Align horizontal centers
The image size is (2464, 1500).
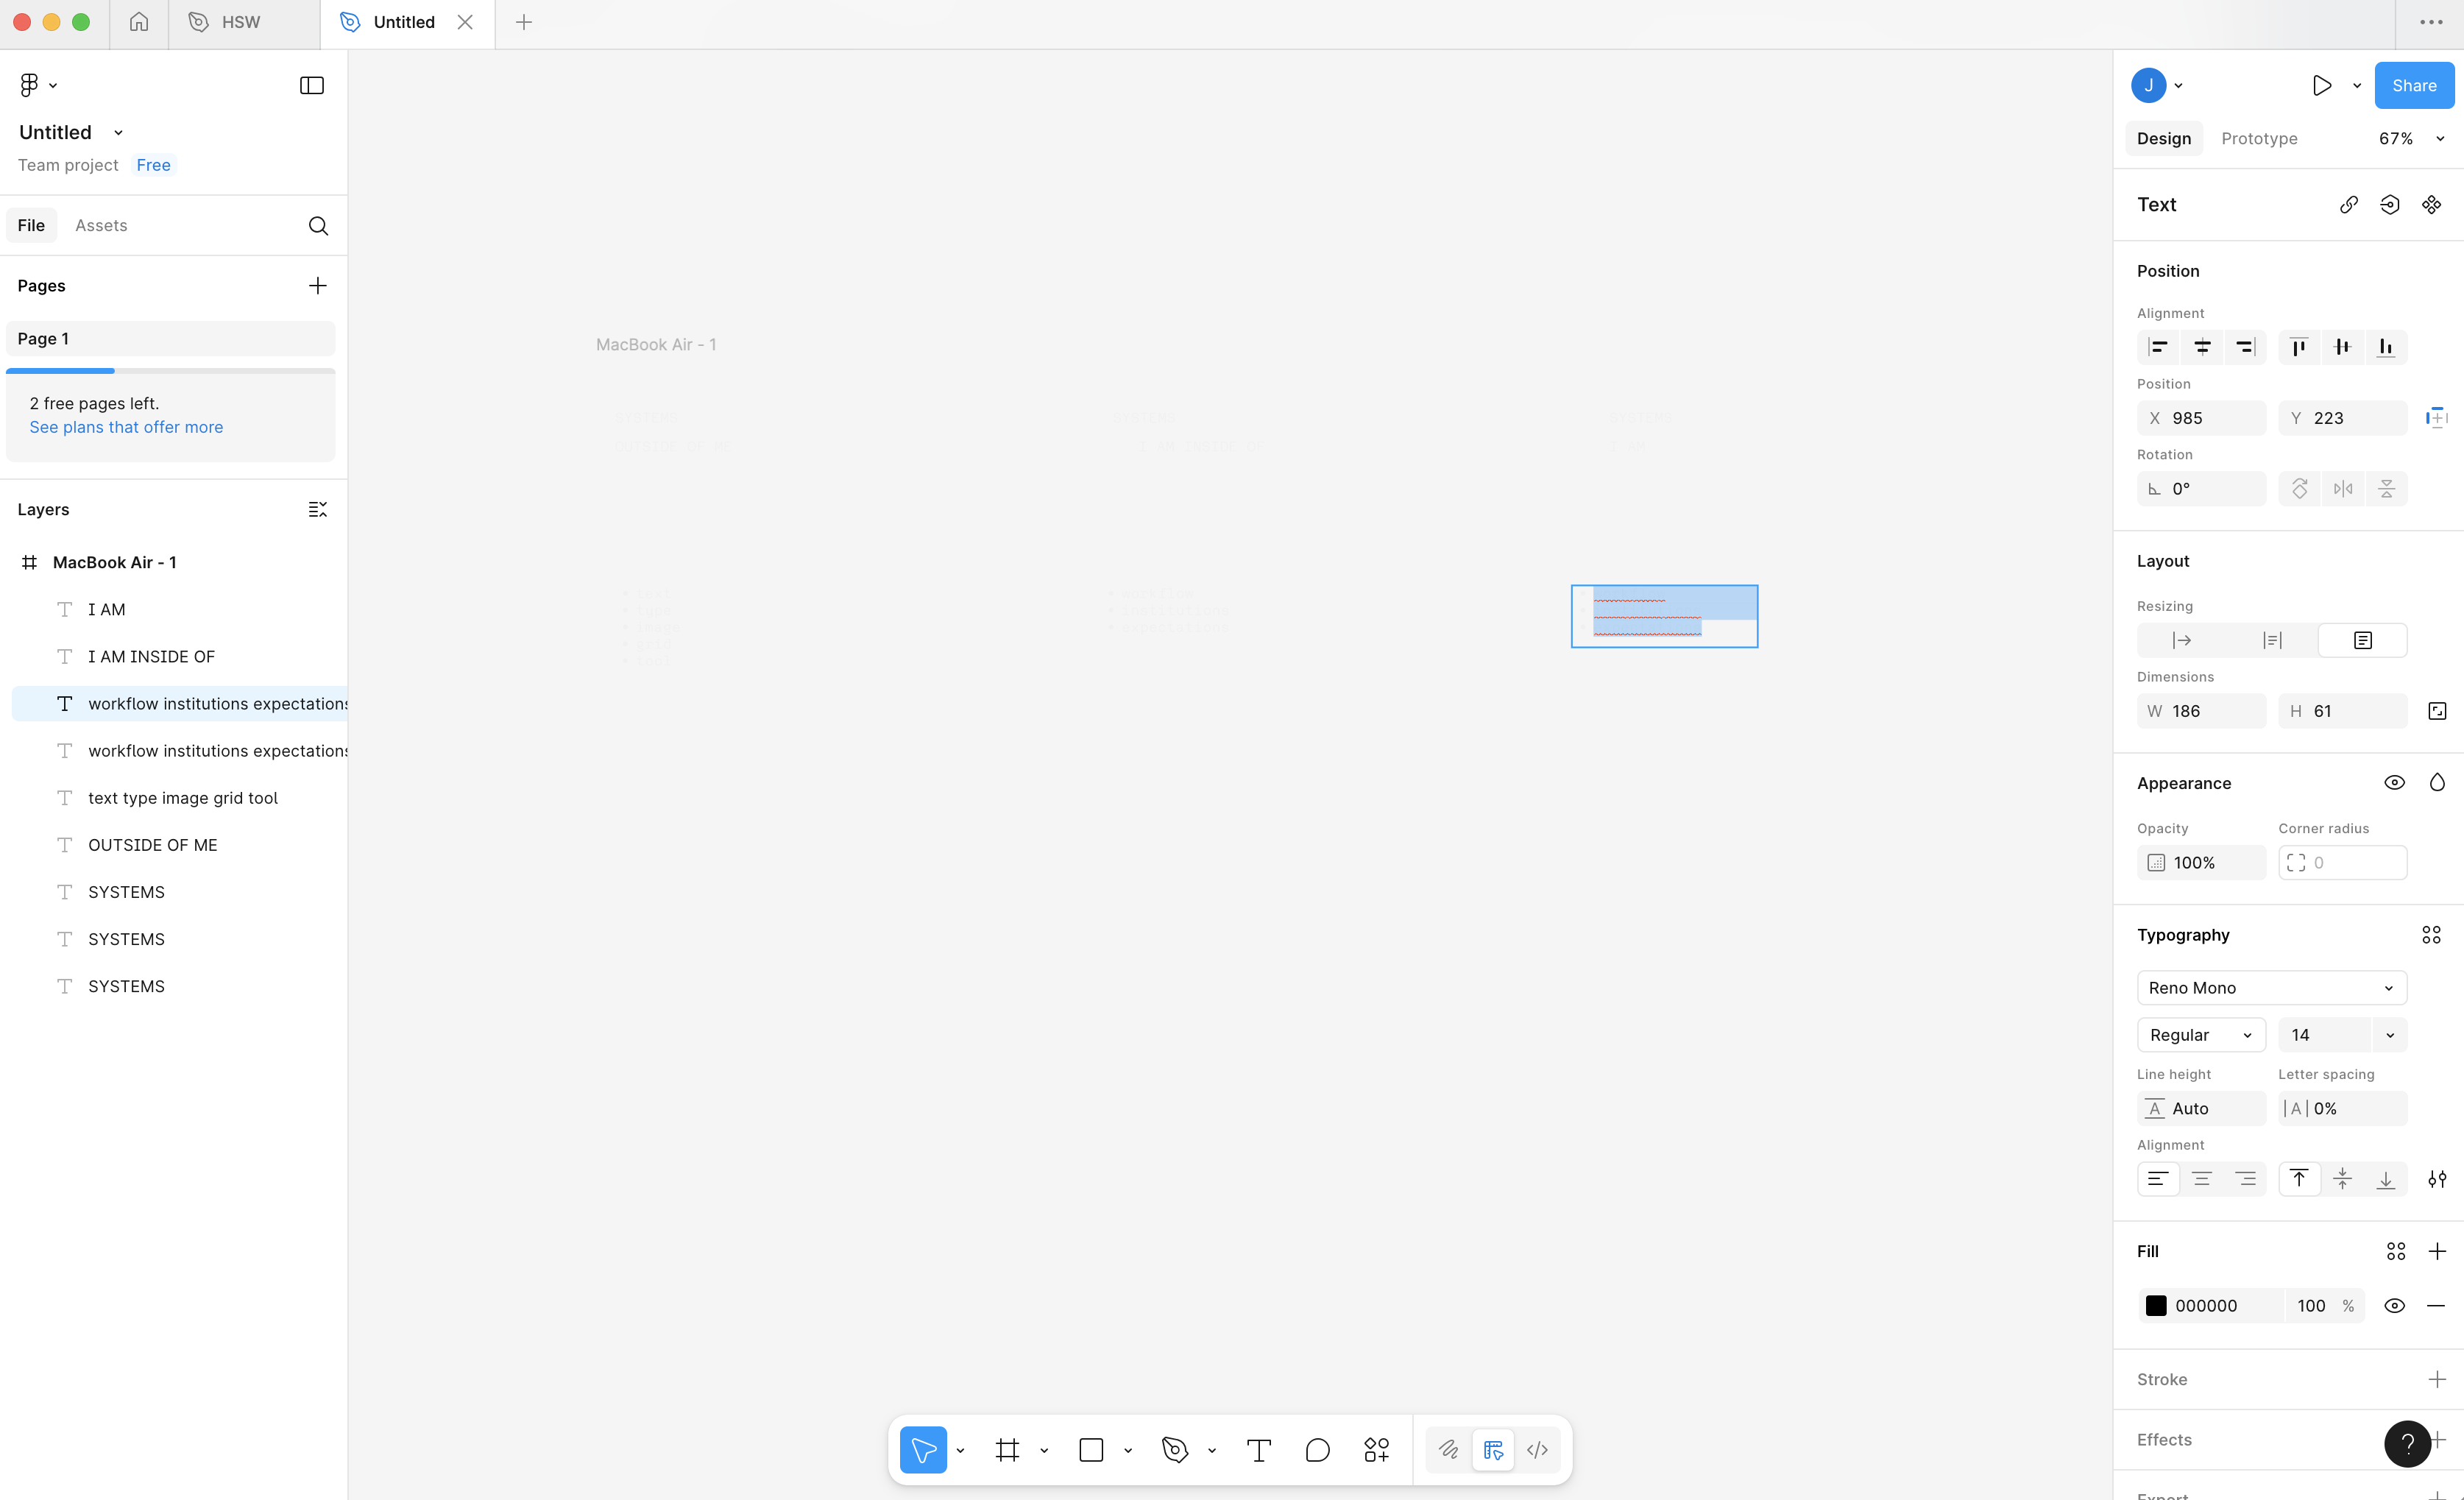point(2202,347)
